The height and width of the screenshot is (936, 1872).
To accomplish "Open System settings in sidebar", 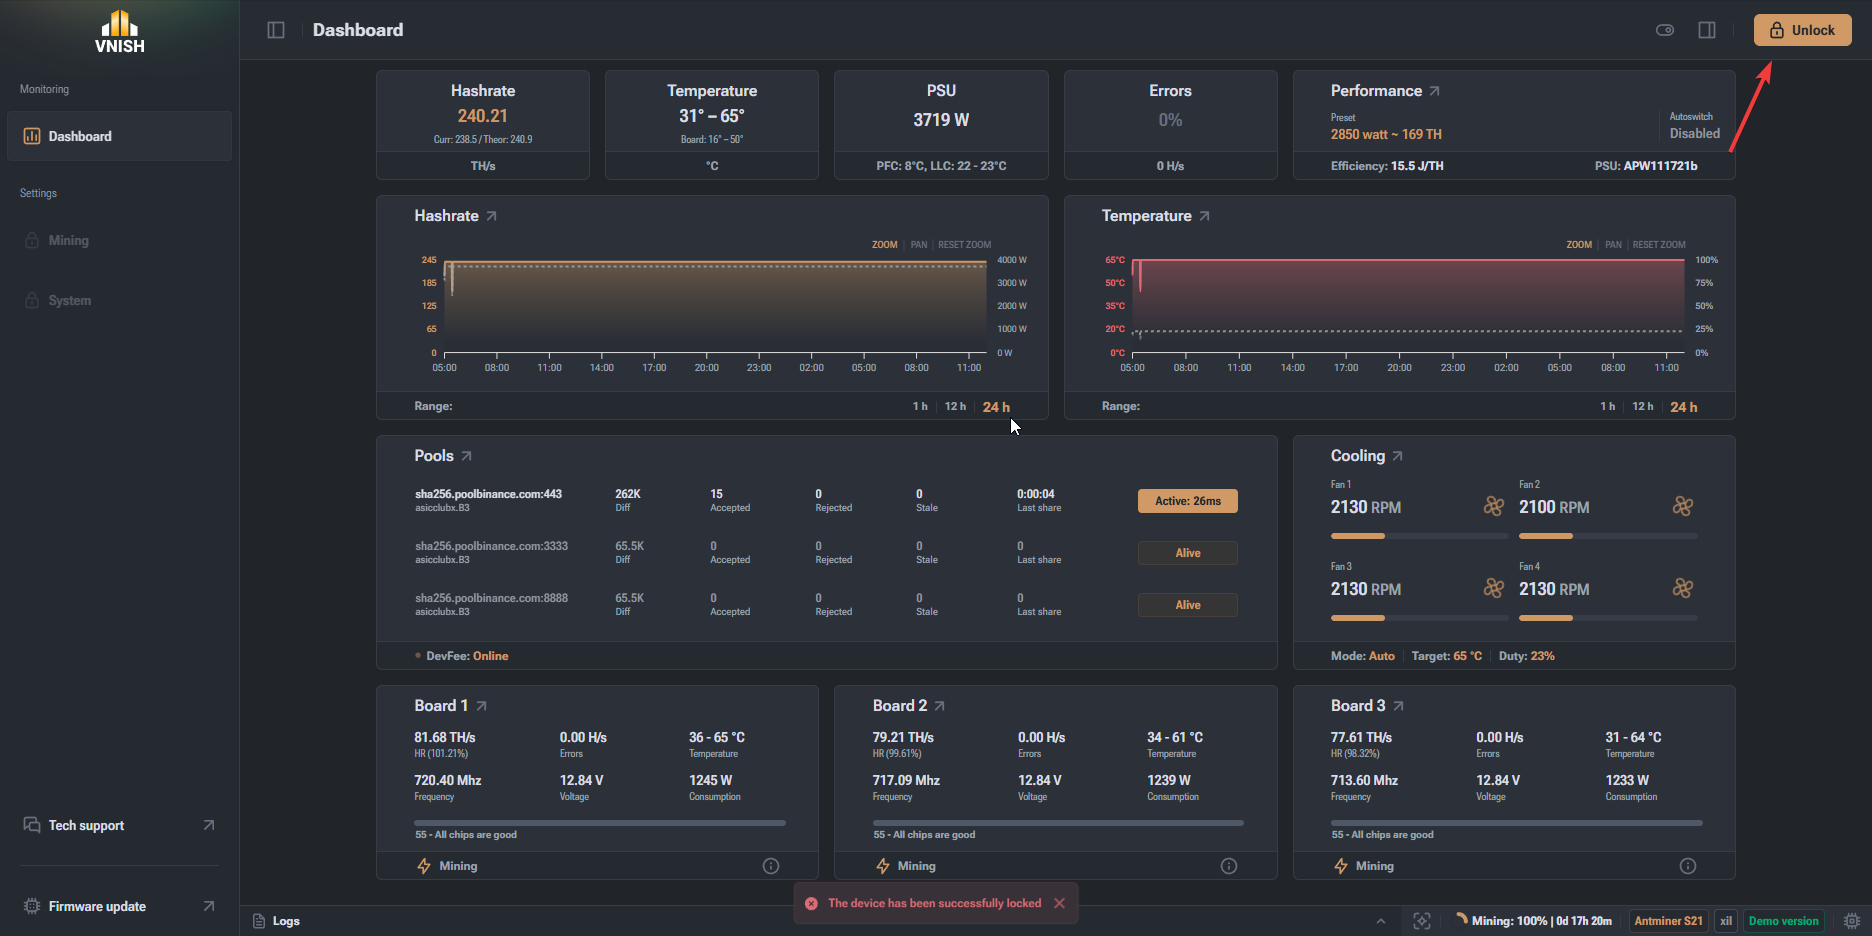I will click(x=119, y=300).
